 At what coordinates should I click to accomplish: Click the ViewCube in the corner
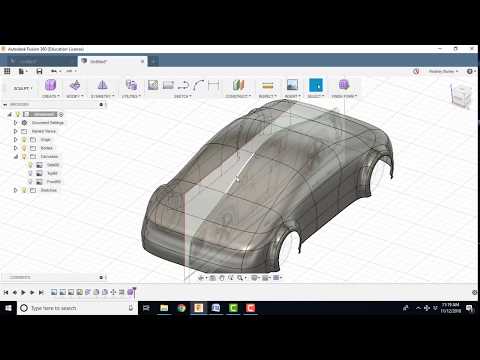tap(462, 95)
